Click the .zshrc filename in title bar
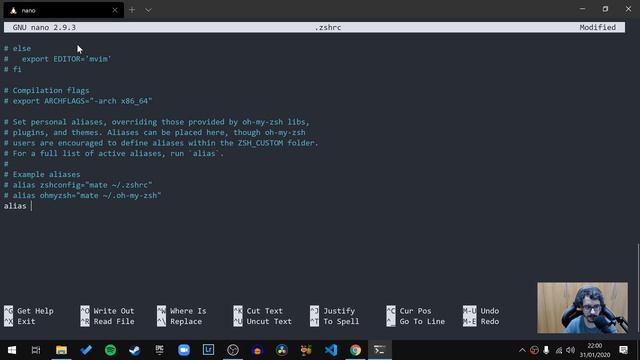The height and width of the screenshot is (360, 640). [328, 27]
